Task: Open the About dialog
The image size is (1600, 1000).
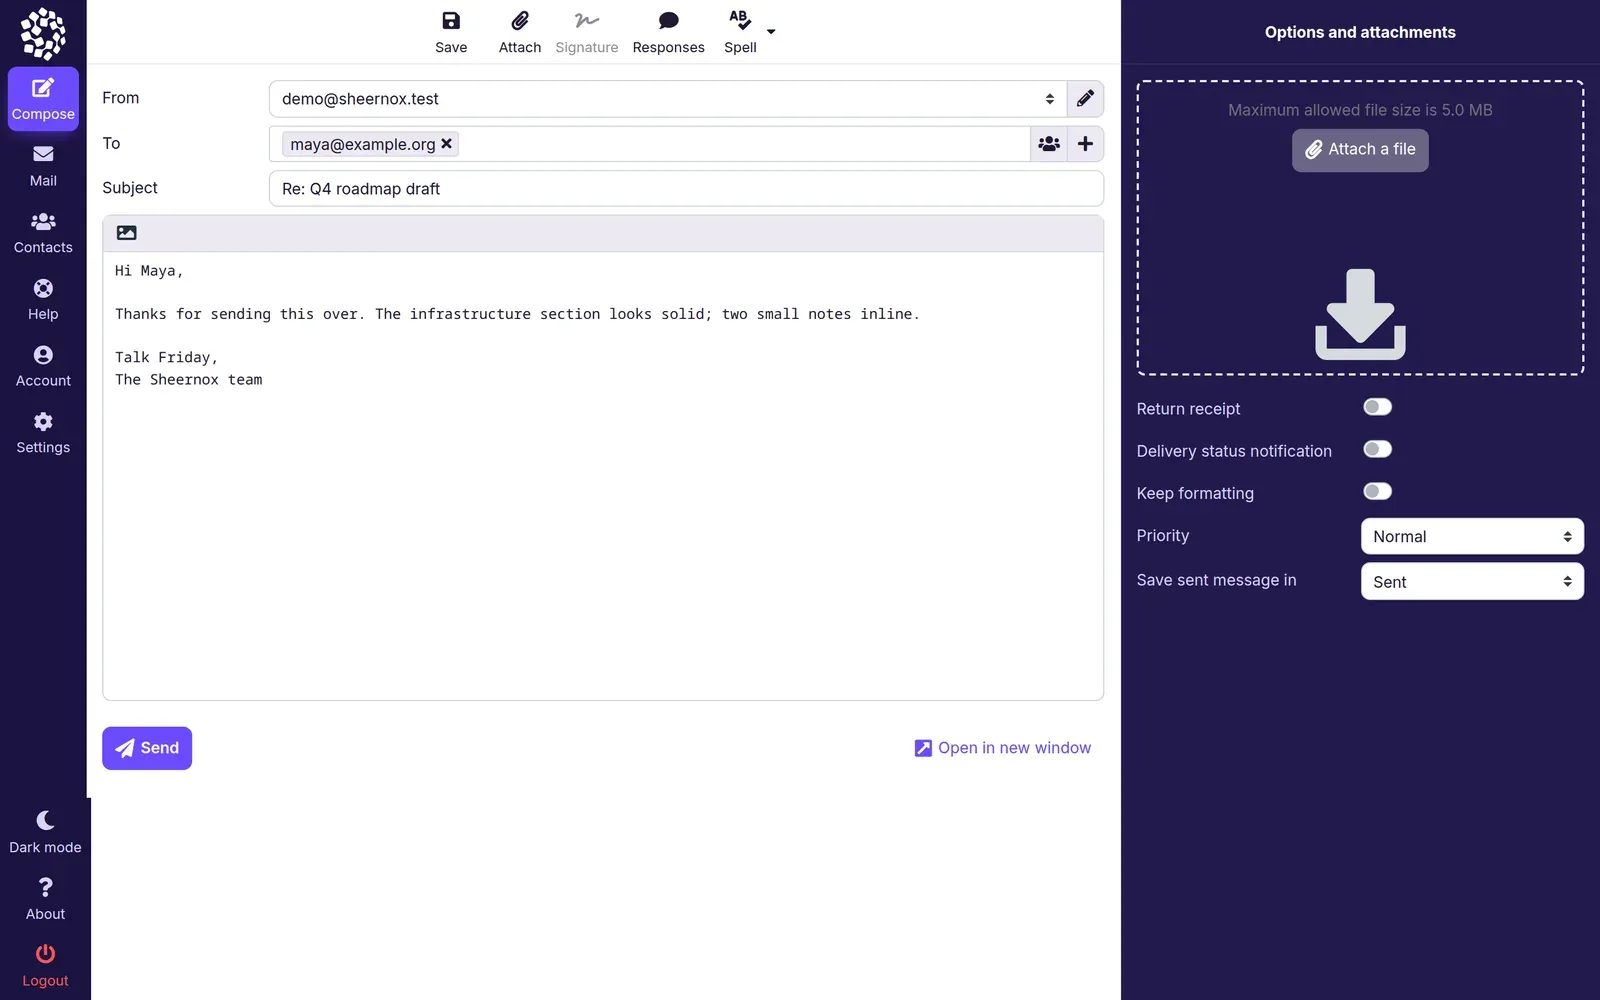Action: [x=45, y=899]
